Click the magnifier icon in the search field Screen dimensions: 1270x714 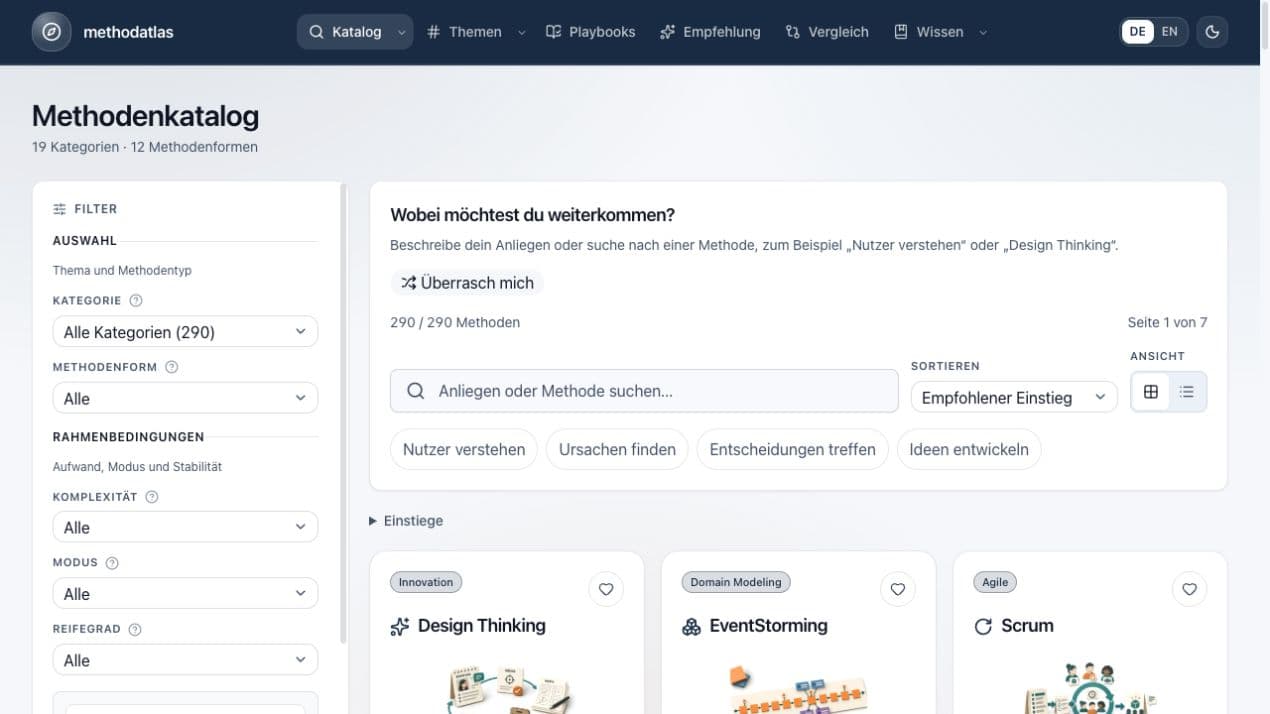coord(416,391)
